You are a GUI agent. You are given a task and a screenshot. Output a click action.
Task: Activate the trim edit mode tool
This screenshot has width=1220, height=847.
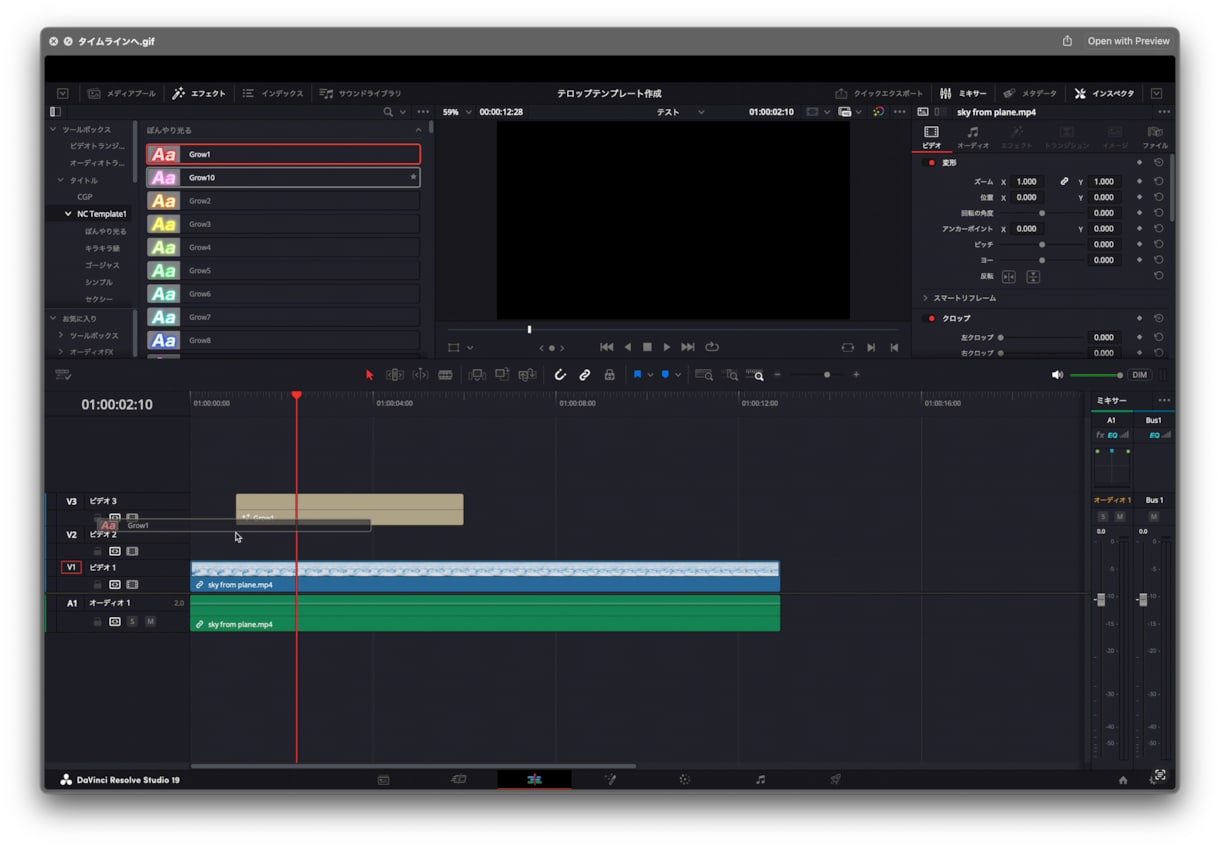(x=395, y=375)
